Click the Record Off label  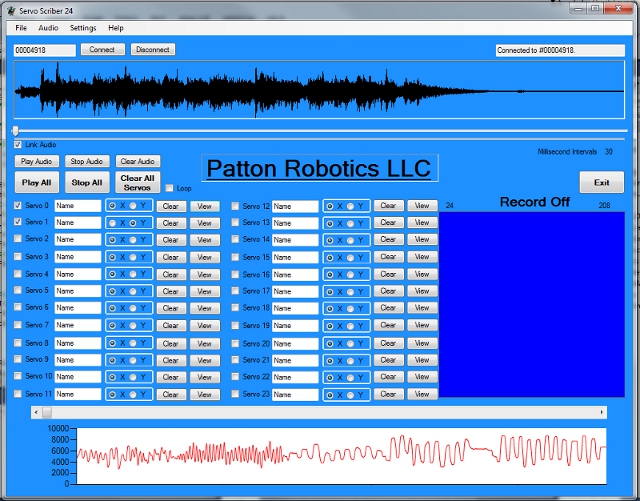pyautogui.click(x=535, y=202)
